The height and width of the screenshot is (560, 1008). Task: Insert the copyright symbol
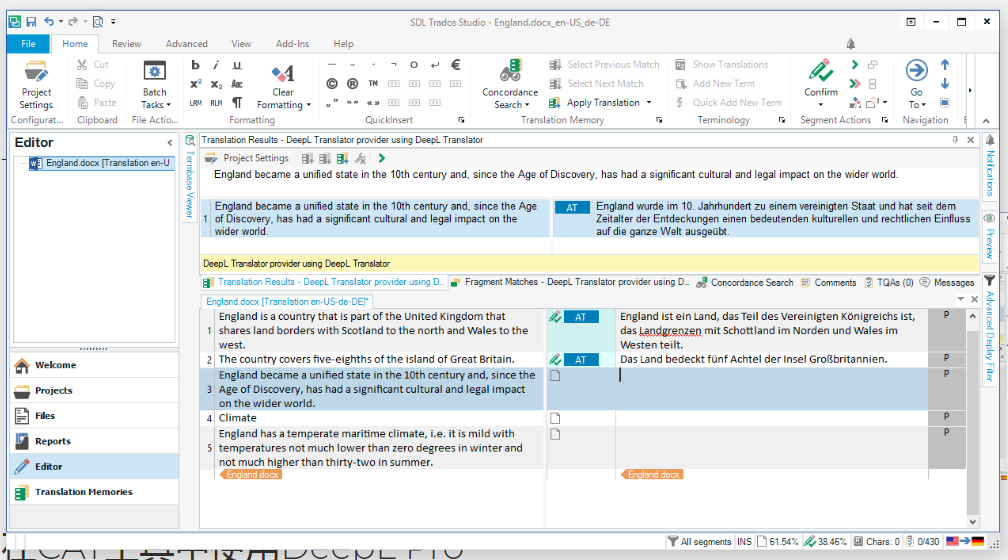[332, 84]
